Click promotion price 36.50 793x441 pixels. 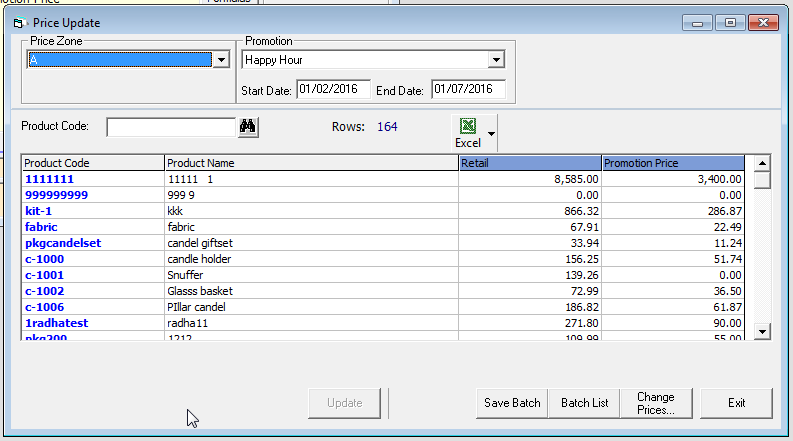[728, 291]
